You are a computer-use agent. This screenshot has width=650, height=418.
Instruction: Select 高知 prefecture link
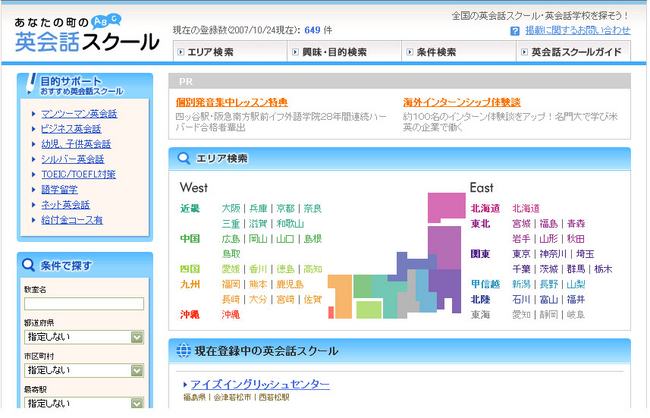(313, 269)
